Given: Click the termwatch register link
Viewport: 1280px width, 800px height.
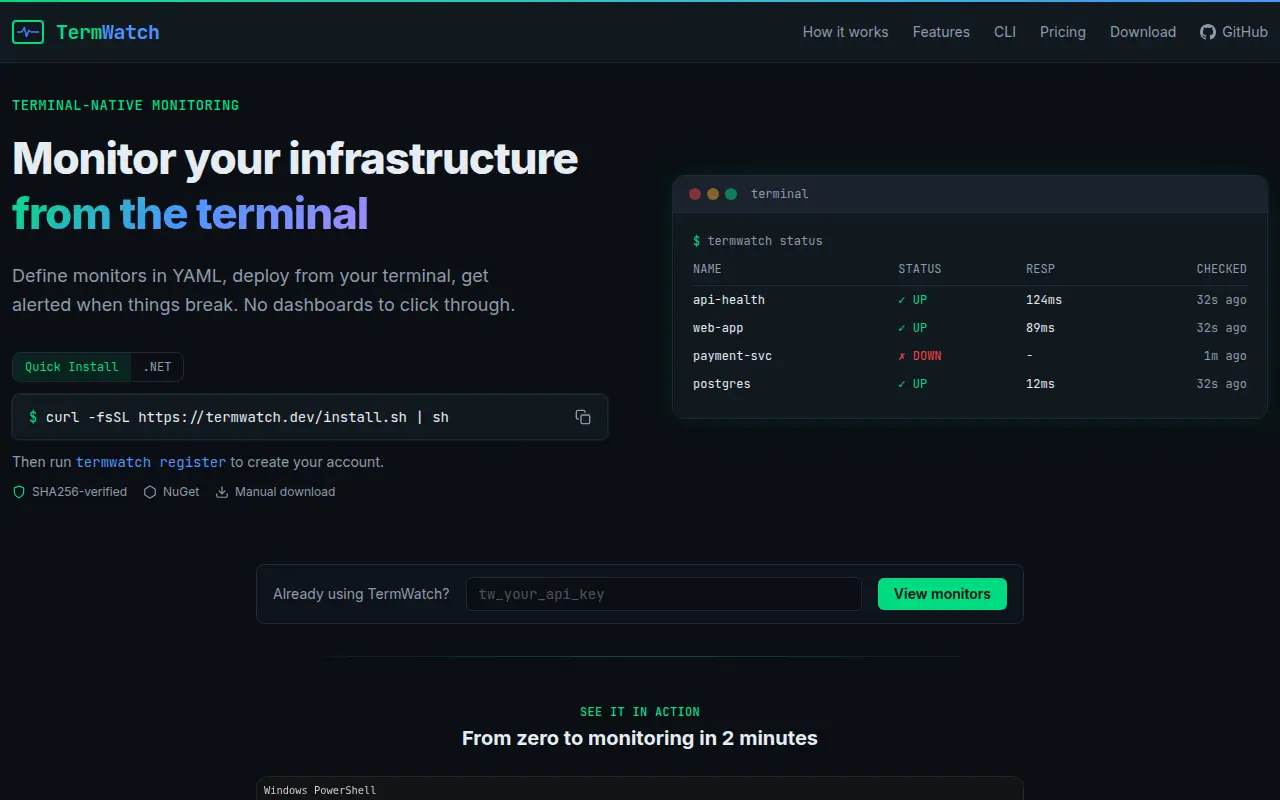Looking at the screenshot, I should (151, 462).
